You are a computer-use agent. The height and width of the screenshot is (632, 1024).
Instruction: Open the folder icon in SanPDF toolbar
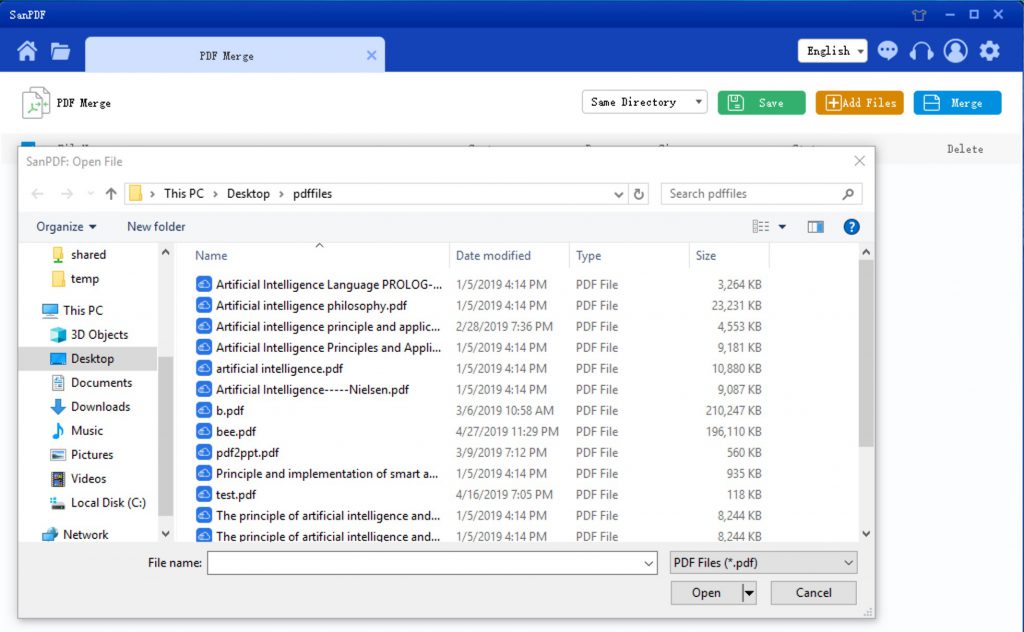pyautogui.click(x=61, y=51)
